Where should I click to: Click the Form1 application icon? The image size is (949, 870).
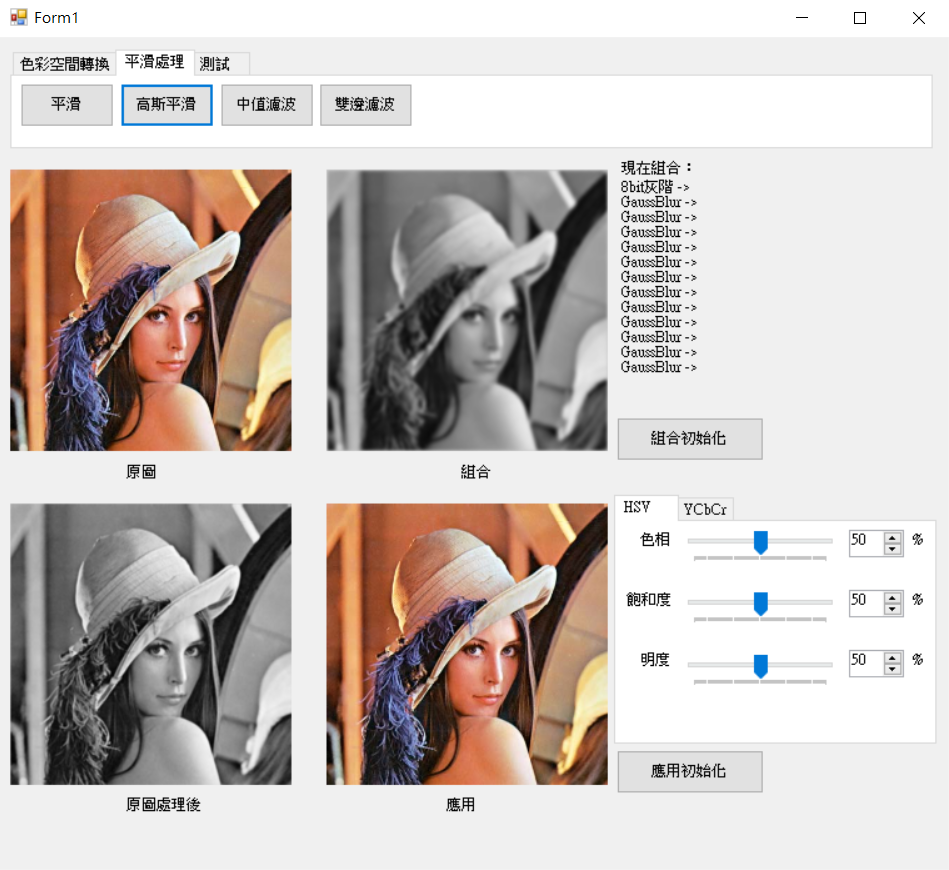(x=19, y=18)
